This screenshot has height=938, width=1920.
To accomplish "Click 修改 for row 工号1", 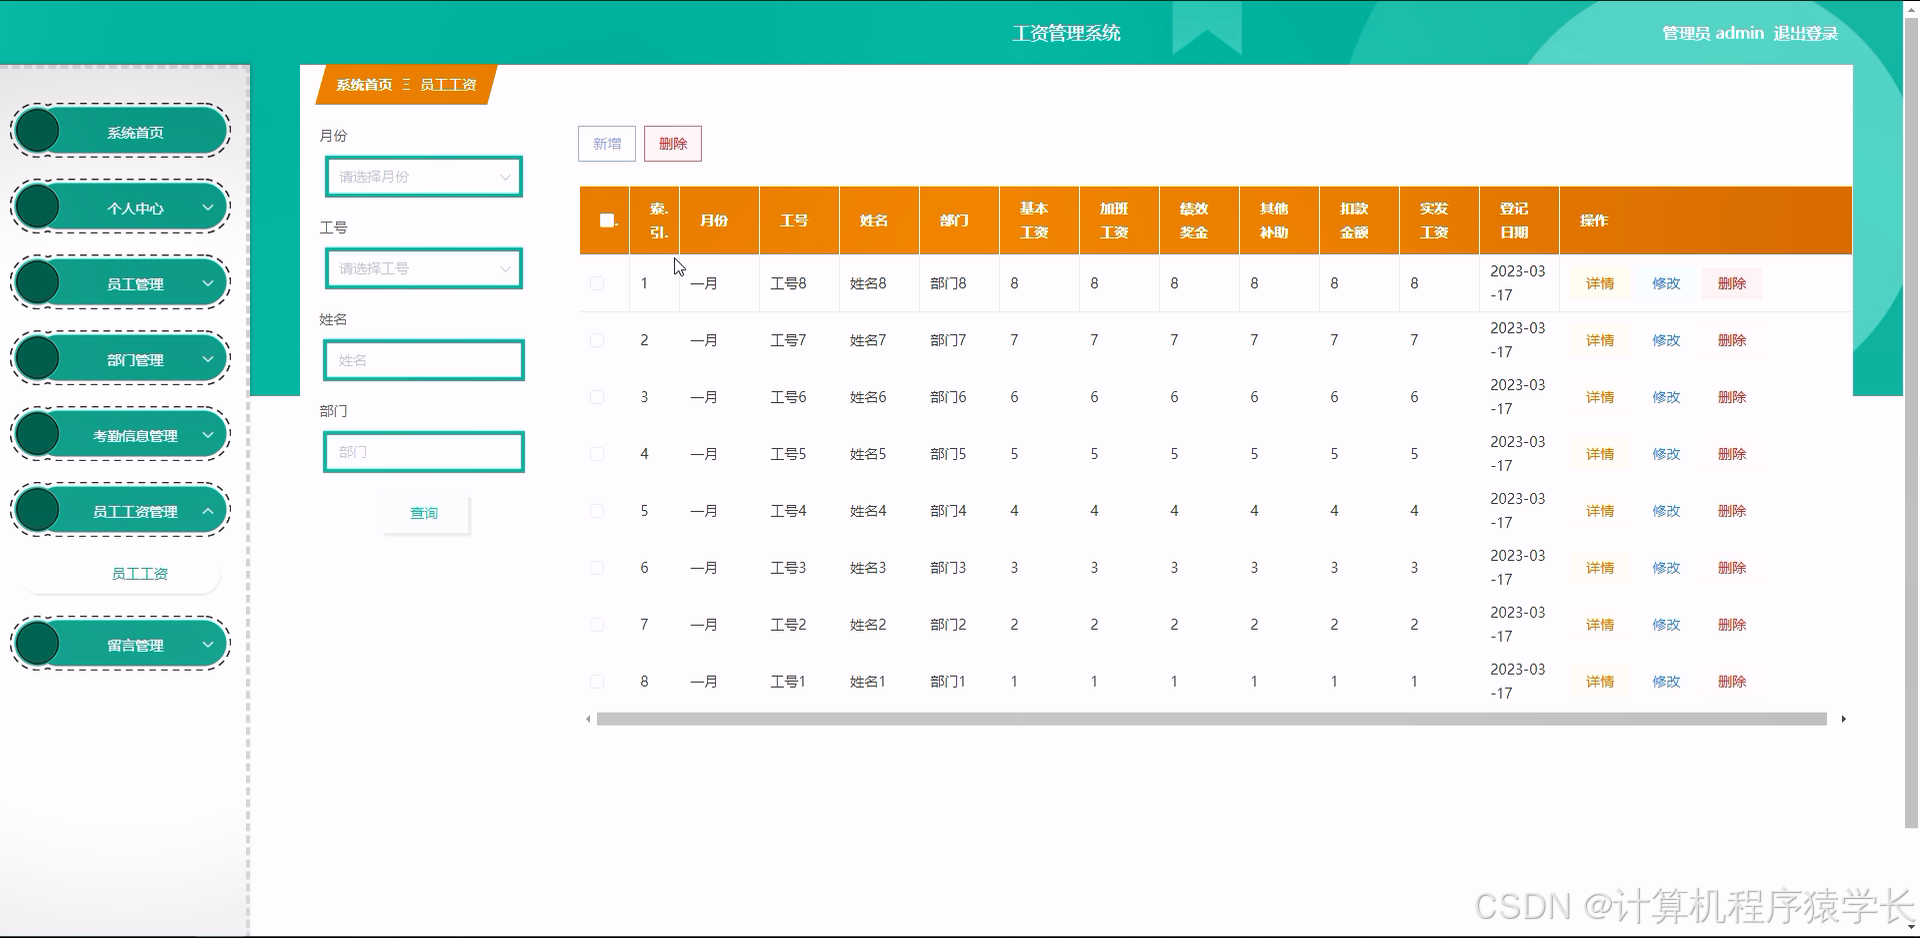I will [x=1666, y=682].
